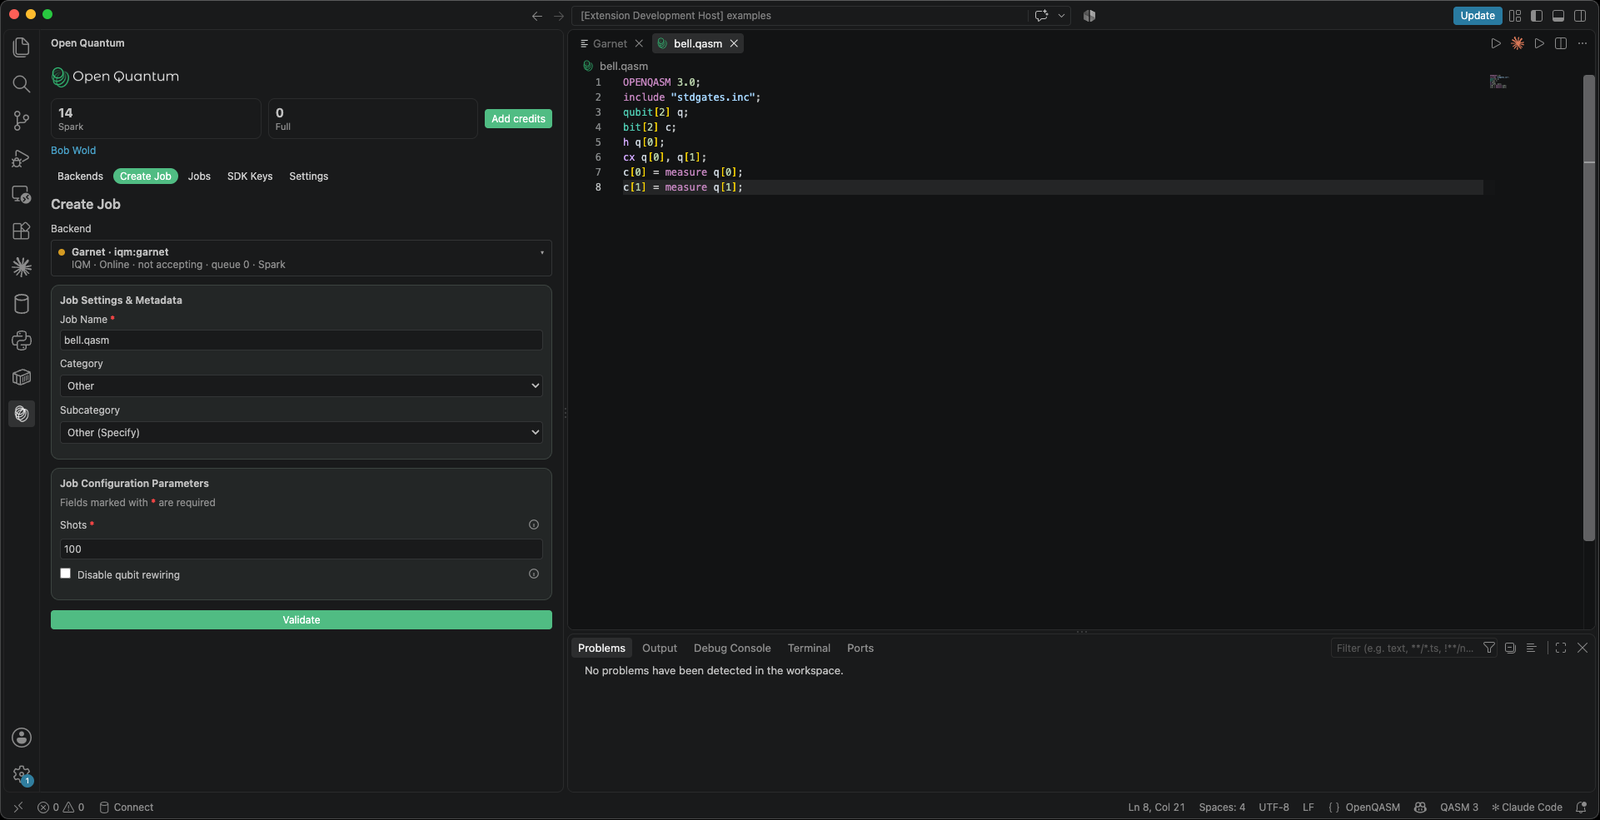This screenshot has width=1600, height=820.
Task: Open the Bob Wold account link
Action: (x=74, y=151)
